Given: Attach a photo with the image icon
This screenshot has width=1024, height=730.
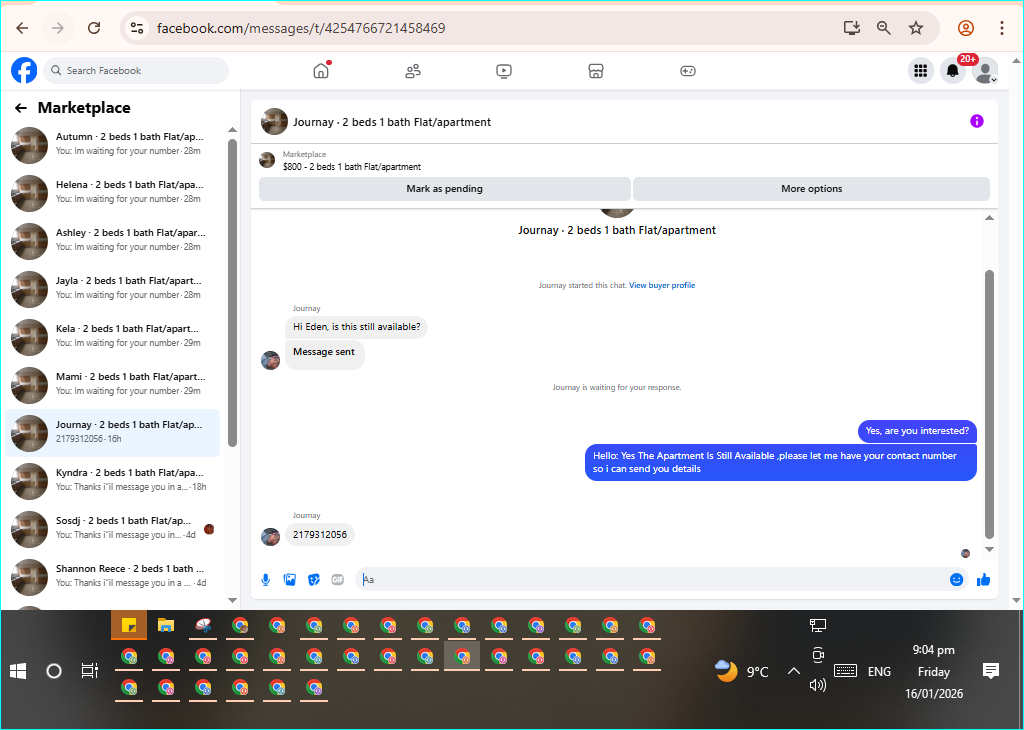Looking at the screenshot, I should (x=290, y=579).
